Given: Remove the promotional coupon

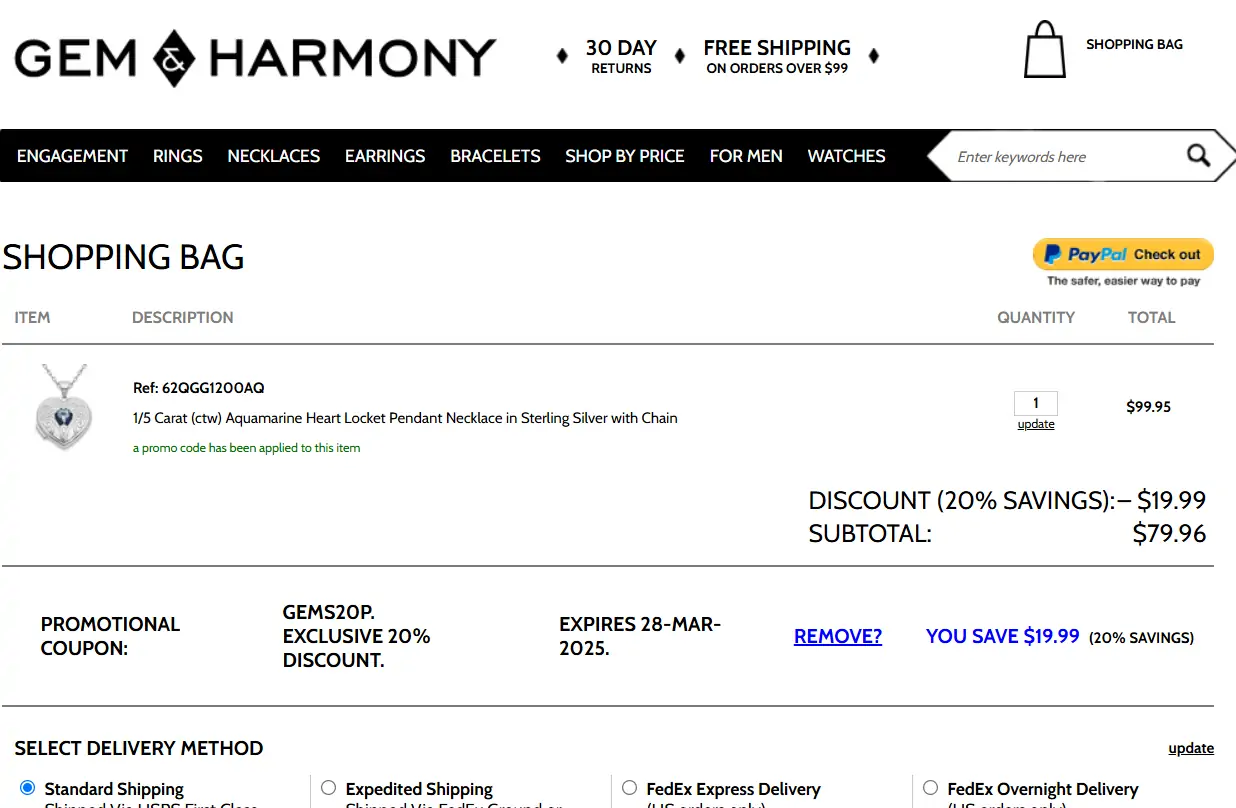Looking at the screenshot, I should pos(838,637).
